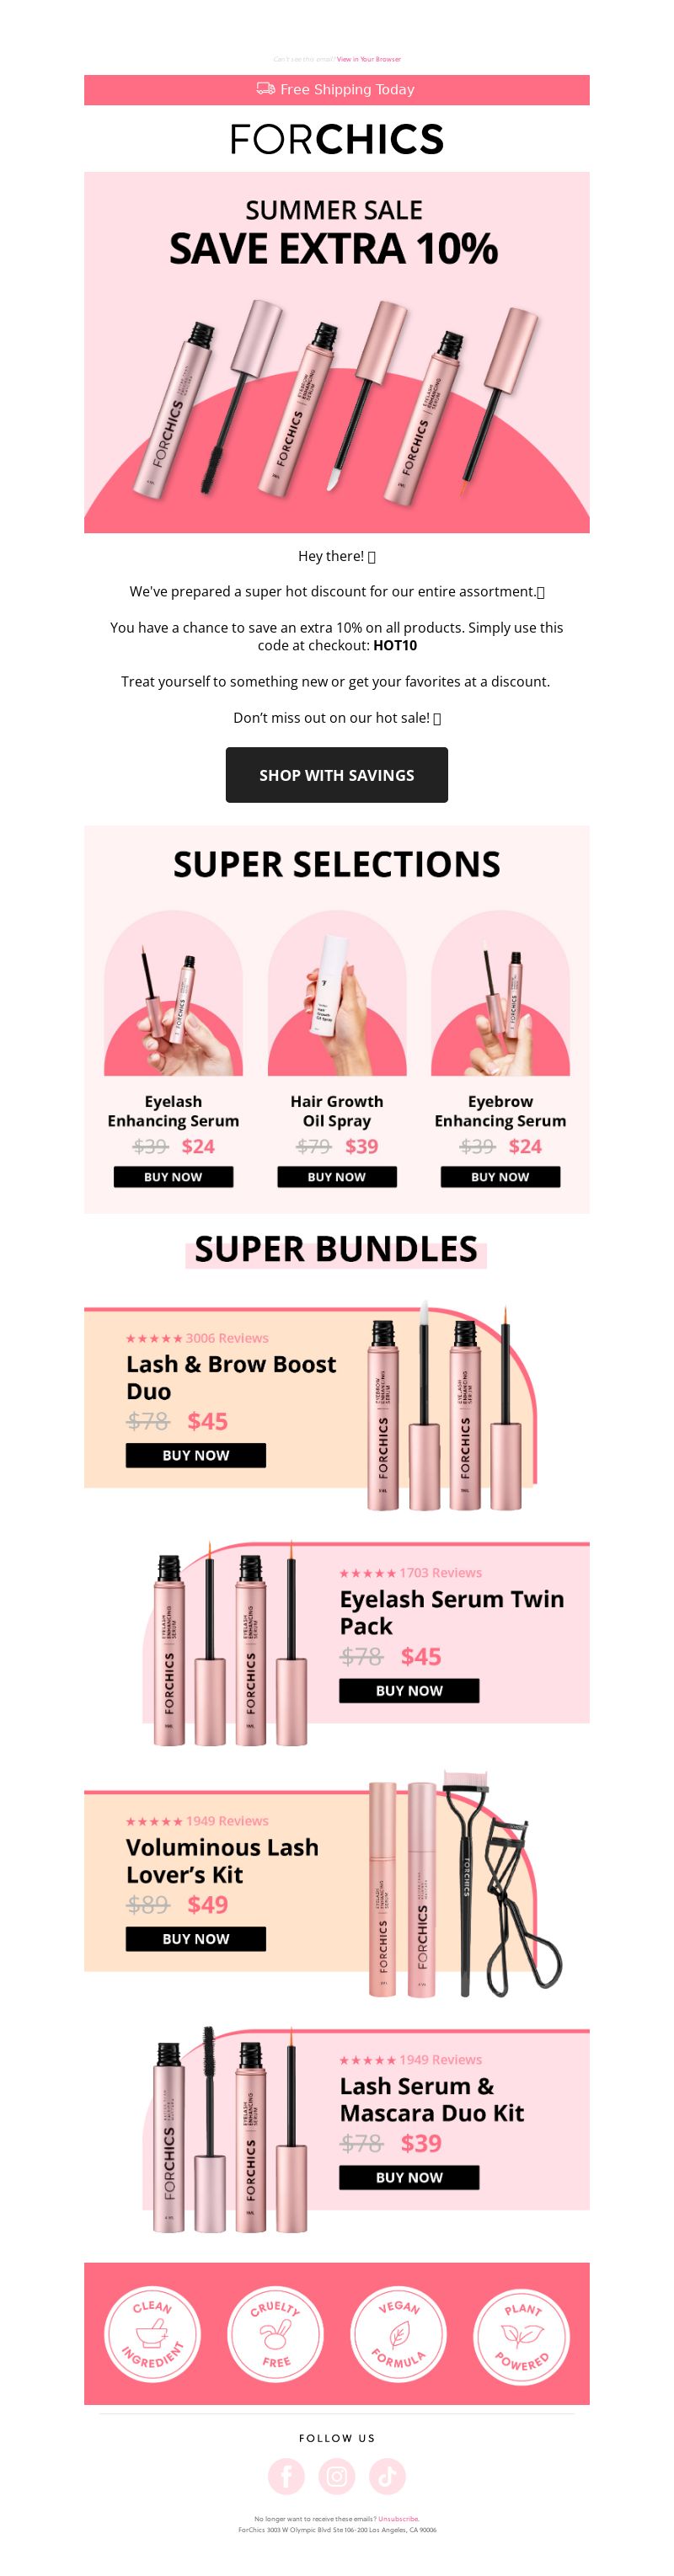The width and height of the screenshot is (674, 2576).
Task: Buy the Eyebrow Enhancing Serum
Action: point(500,1177)
